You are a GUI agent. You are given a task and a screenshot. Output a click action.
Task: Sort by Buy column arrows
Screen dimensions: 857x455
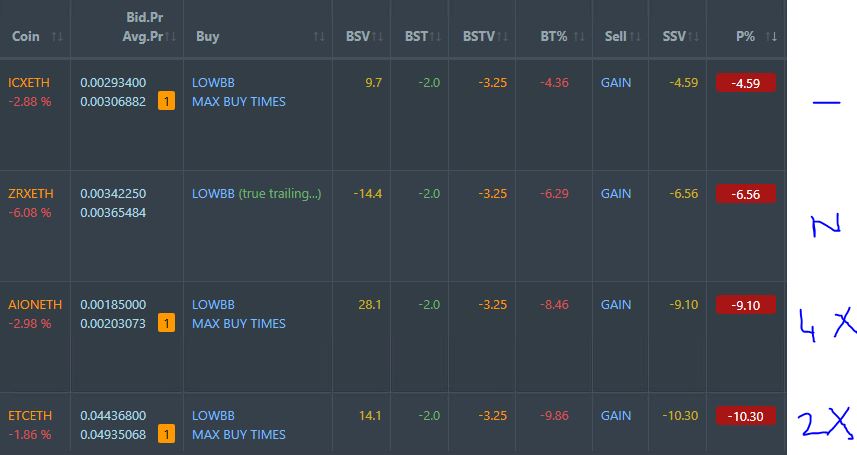(x=319, y=37)
